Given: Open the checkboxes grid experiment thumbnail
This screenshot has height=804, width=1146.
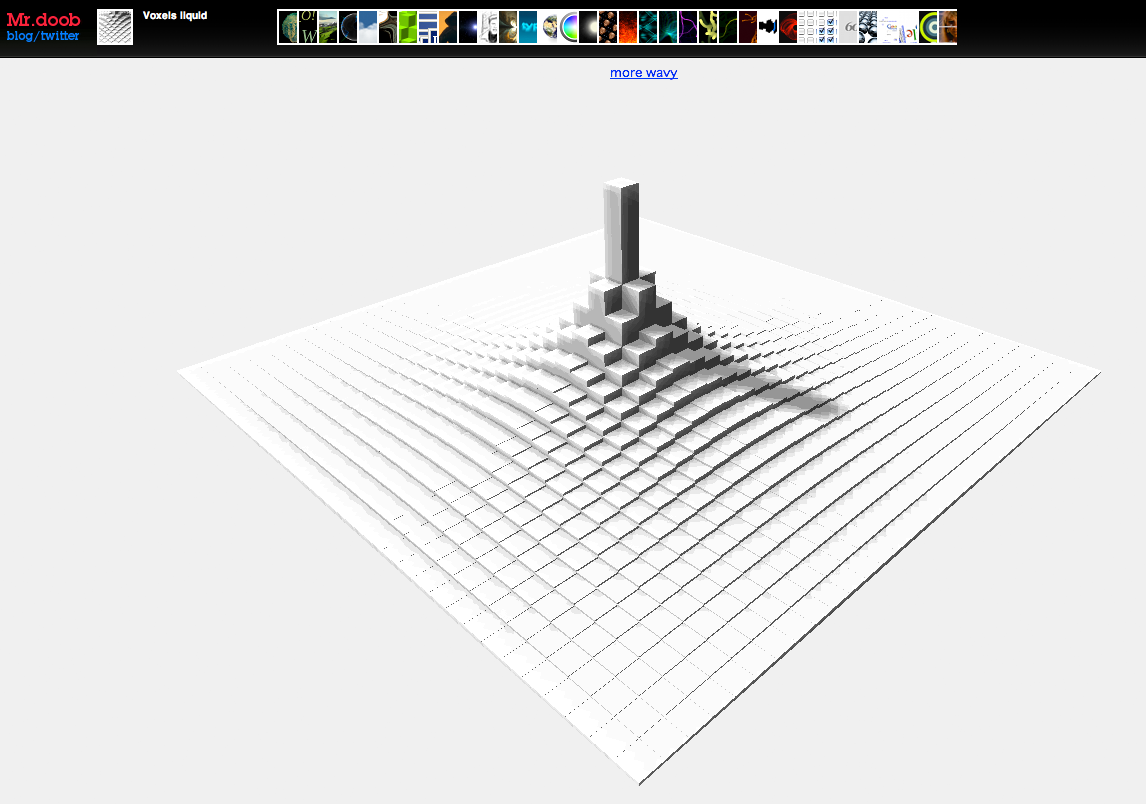Looking at the screenshot, I should (818, 27).
